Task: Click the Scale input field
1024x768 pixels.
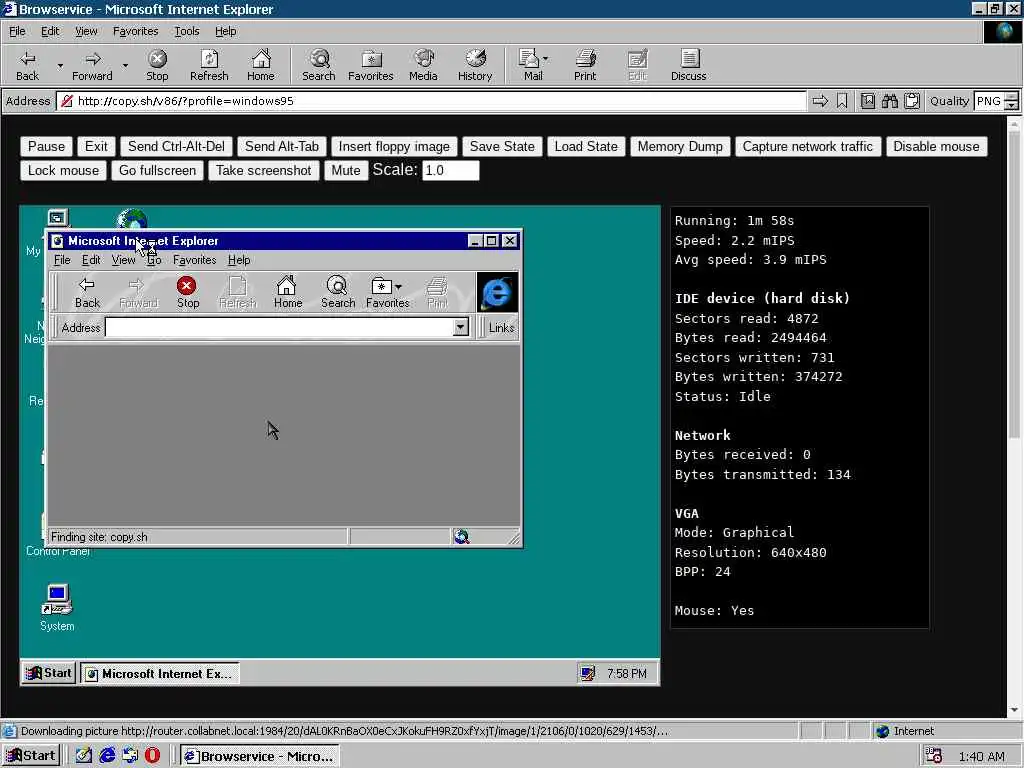Action: click(451, 170)
